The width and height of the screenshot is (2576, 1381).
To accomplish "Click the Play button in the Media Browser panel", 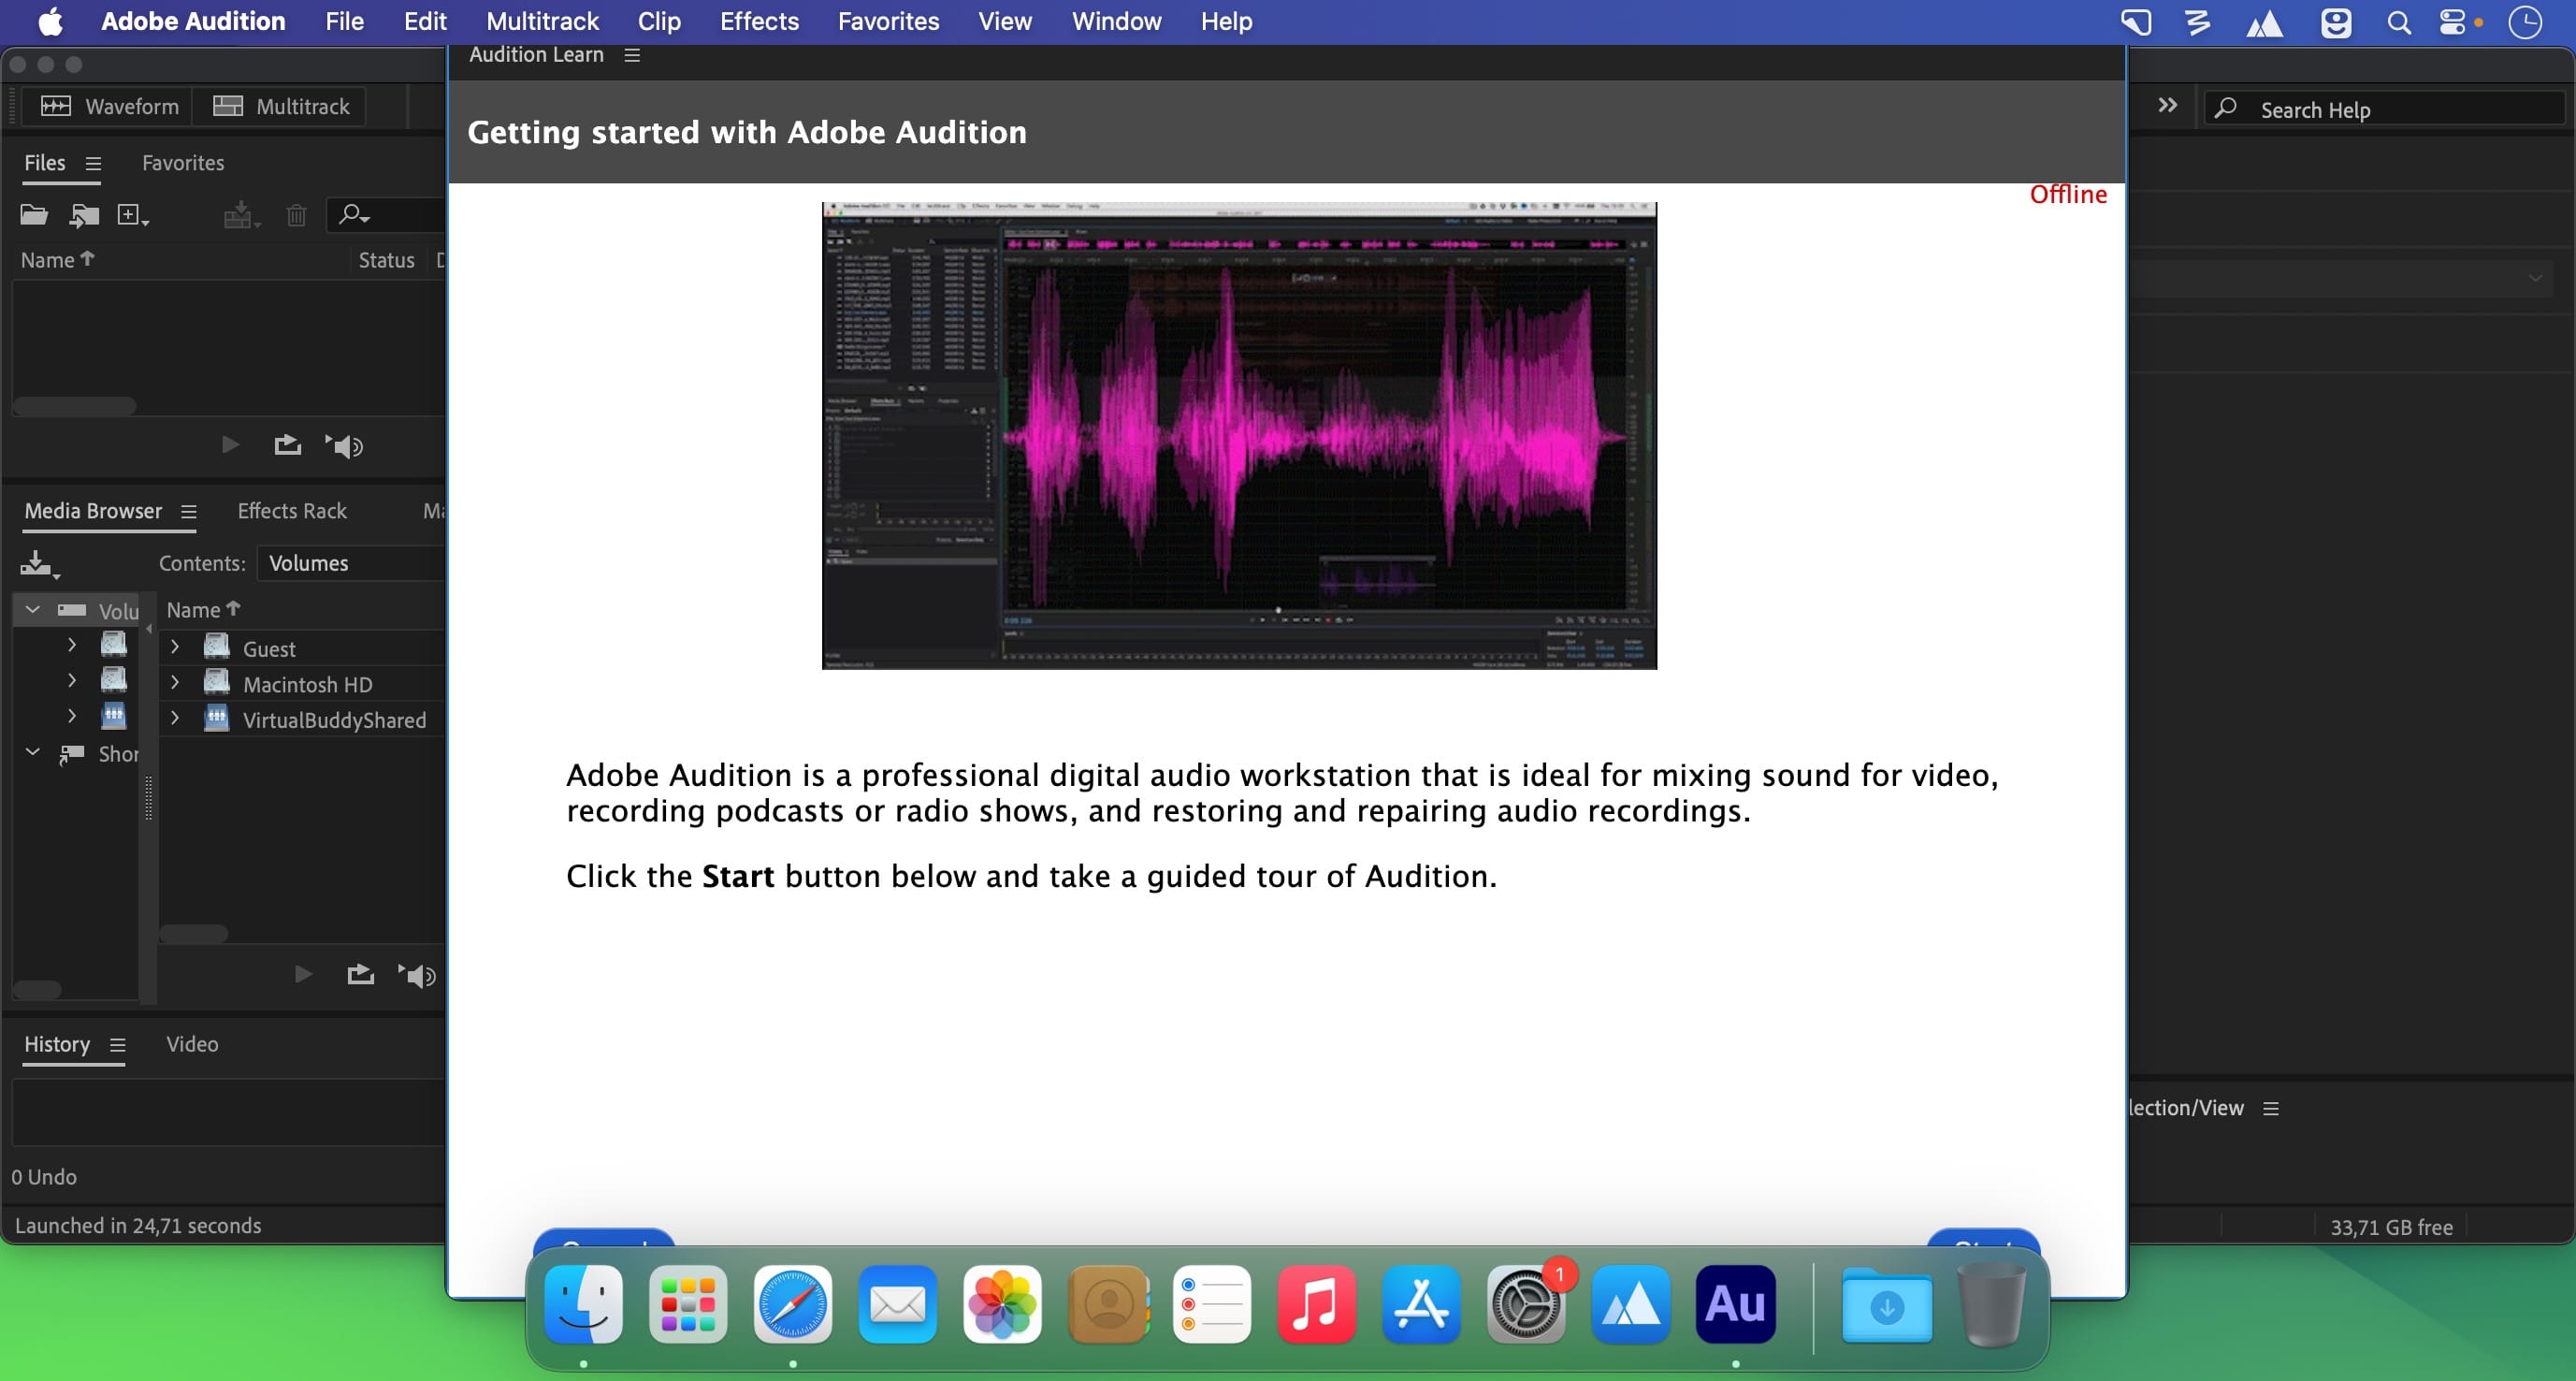I will 303,974.
